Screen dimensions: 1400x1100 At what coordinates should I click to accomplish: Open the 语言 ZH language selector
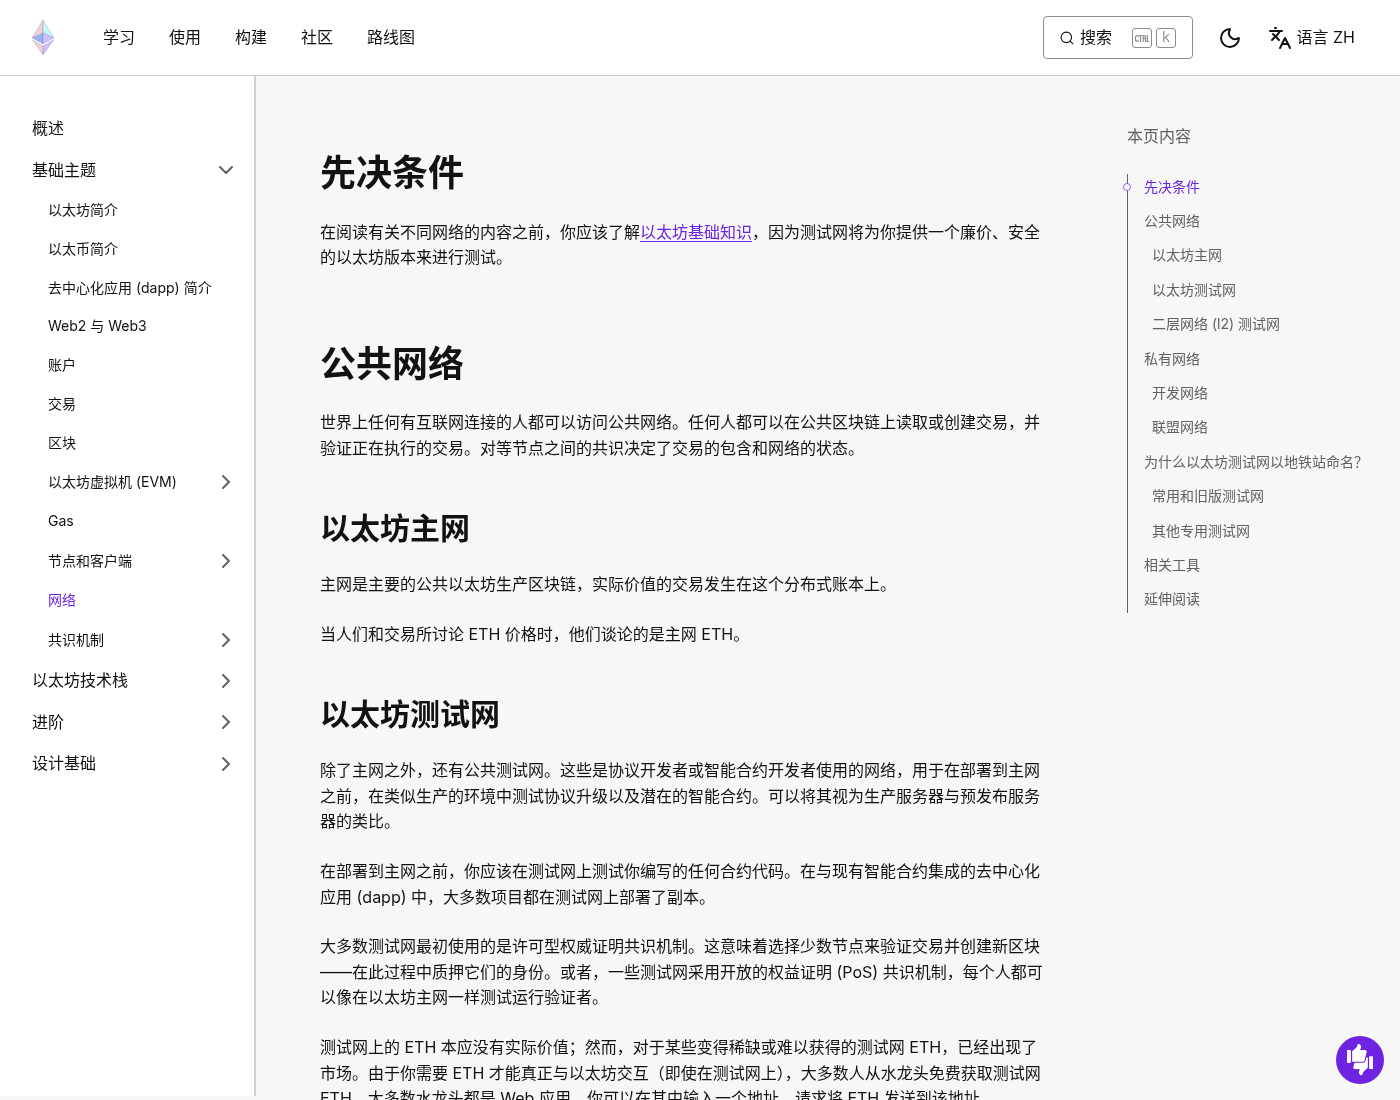tap(1312, 38)
